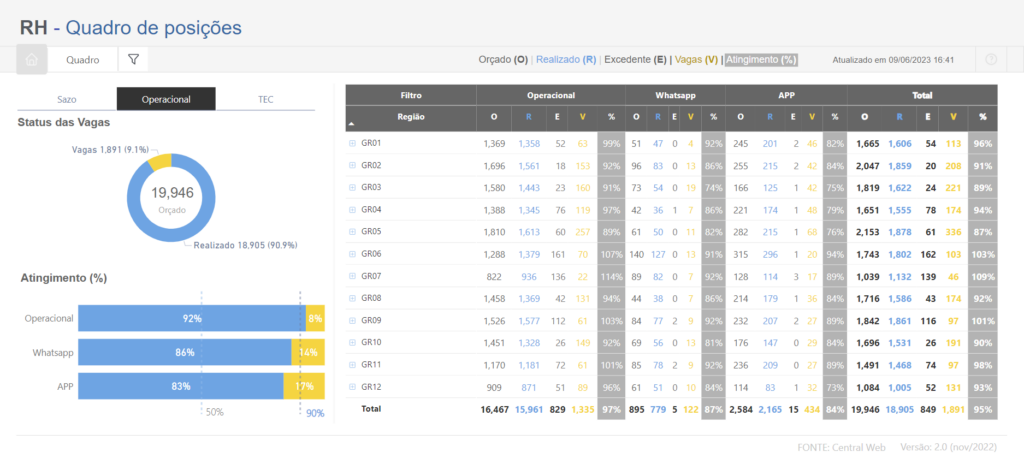Click the 90% reference line label
This screenshot has width=1024, height=458.
coord(315,413)
